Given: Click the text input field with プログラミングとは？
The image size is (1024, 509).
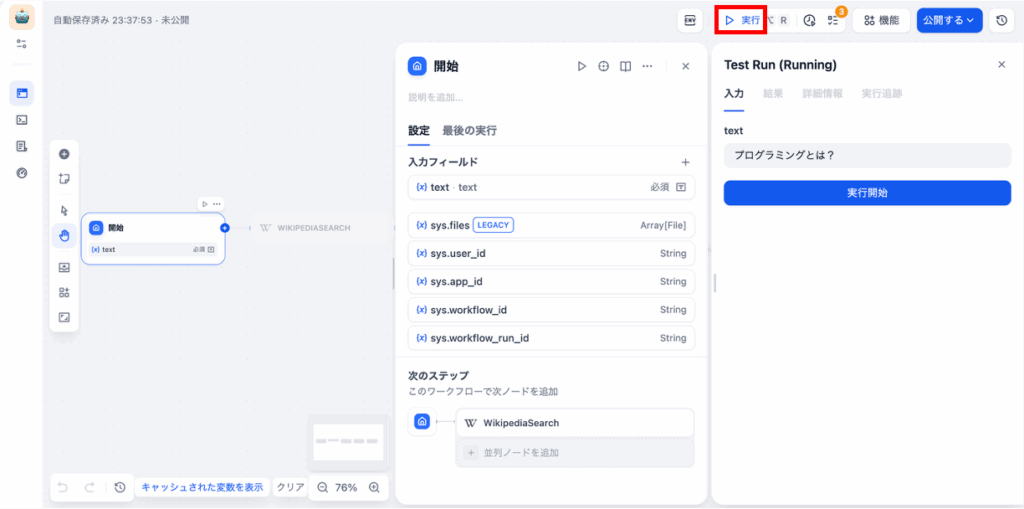Looking at the screenshot, I should click(867, 155).
